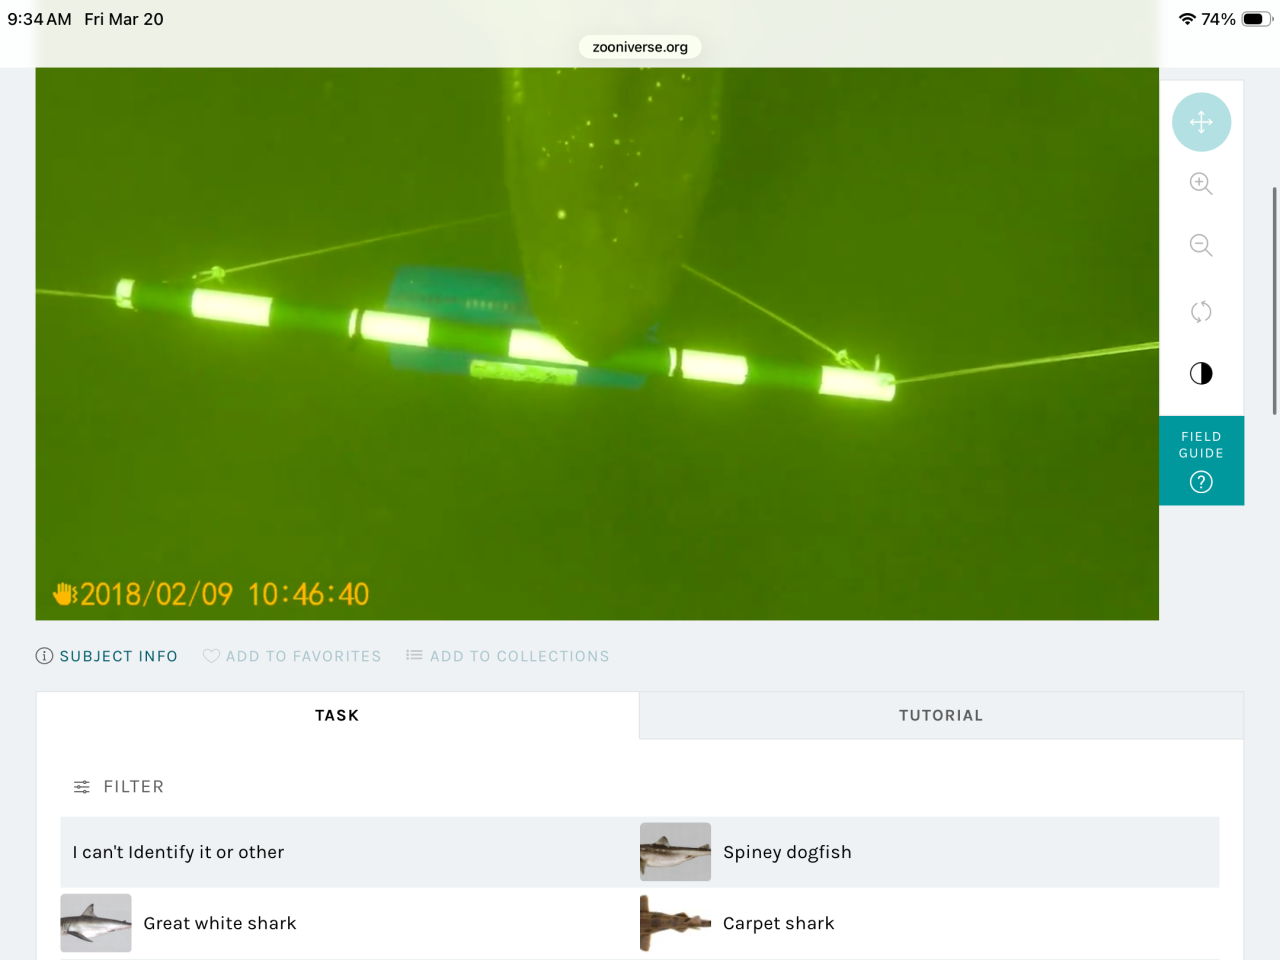
Task: Switch to the Task tab
Action: [337, 715]
